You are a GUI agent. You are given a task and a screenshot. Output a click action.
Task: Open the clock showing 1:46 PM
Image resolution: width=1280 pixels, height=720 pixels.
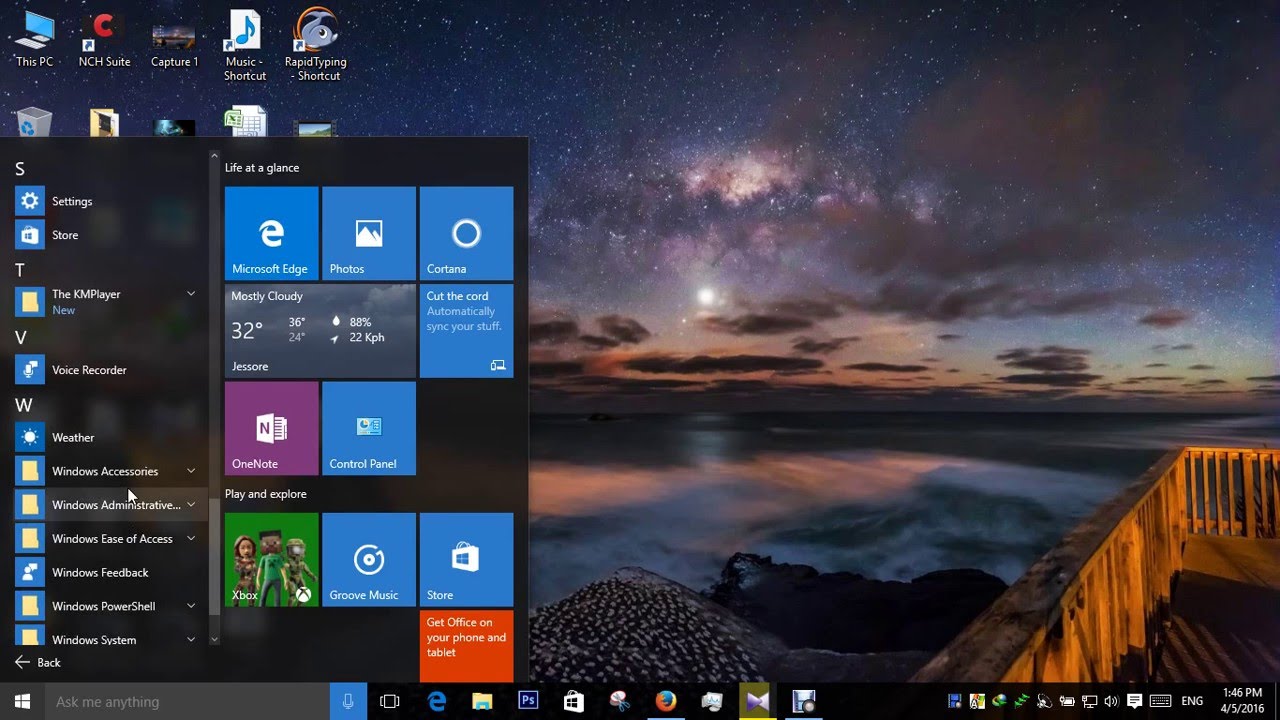(1242, 701)
